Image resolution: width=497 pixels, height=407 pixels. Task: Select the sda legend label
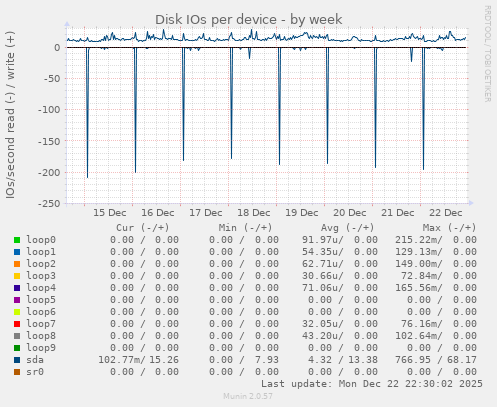[35, 360]
